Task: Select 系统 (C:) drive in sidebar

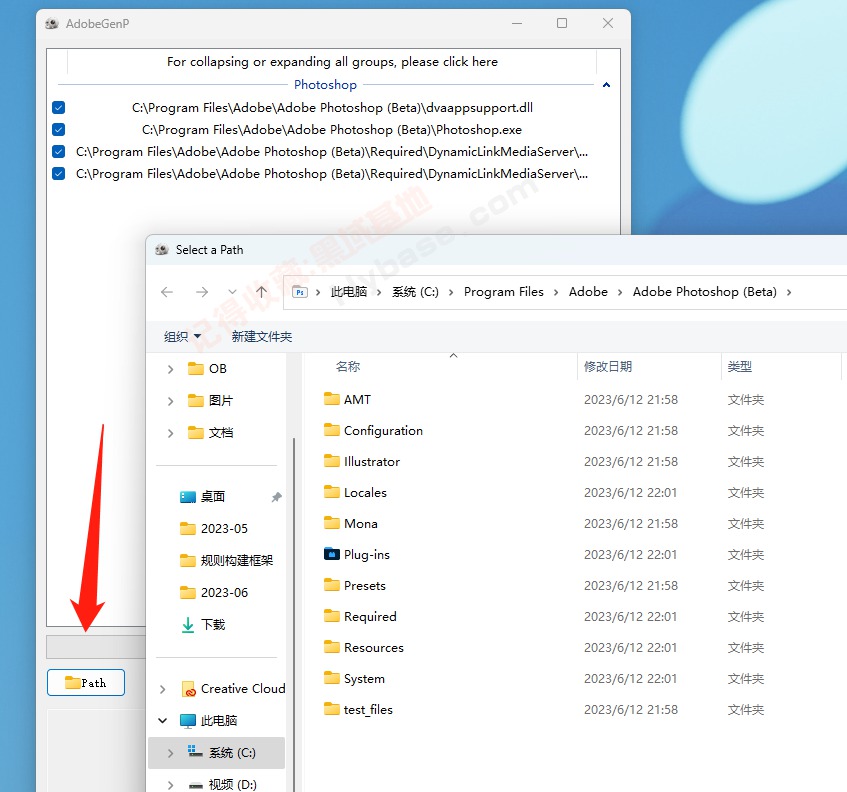Action: [232, 753]
